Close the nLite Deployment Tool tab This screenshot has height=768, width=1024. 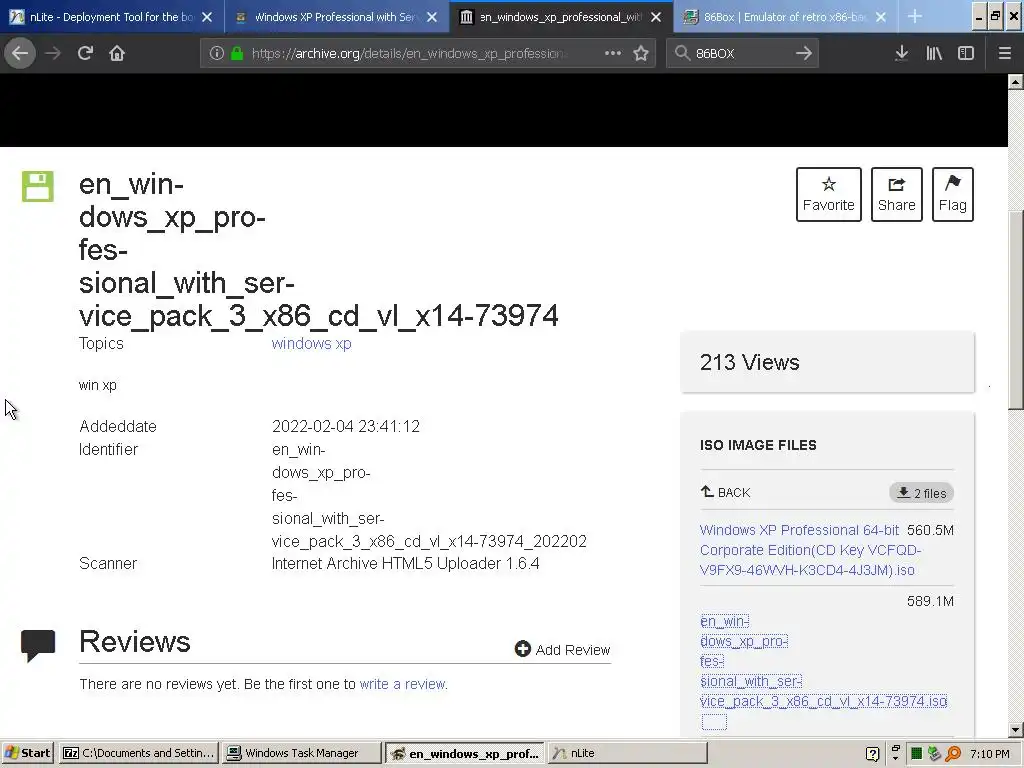tap(207, 17)
